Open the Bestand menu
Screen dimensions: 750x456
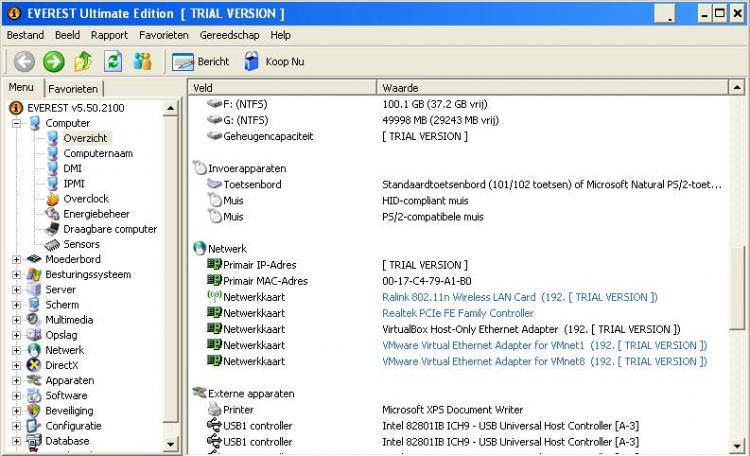tap(25, 35)
